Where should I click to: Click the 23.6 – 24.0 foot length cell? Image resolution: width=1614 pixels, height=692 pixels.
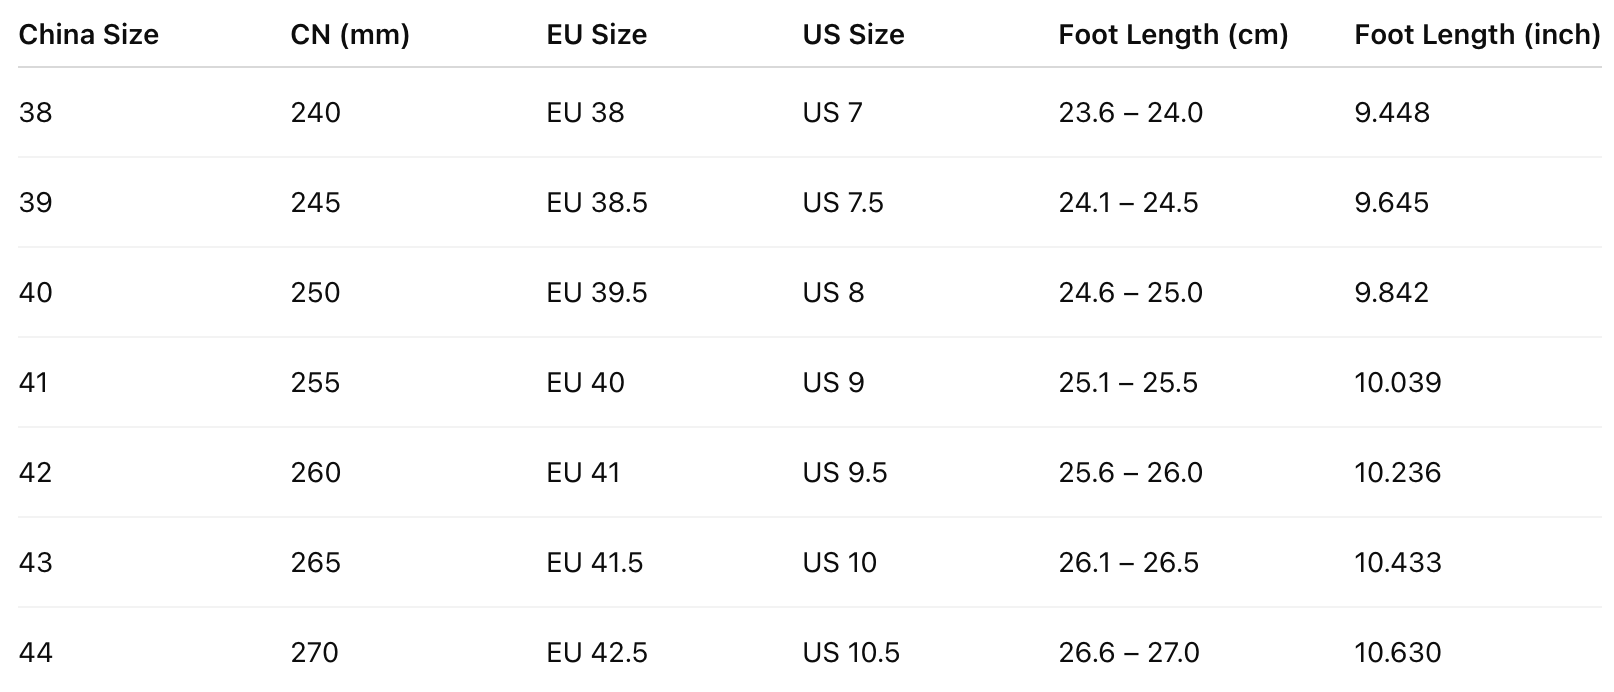pyautogui.click(x=1130, y=113)
